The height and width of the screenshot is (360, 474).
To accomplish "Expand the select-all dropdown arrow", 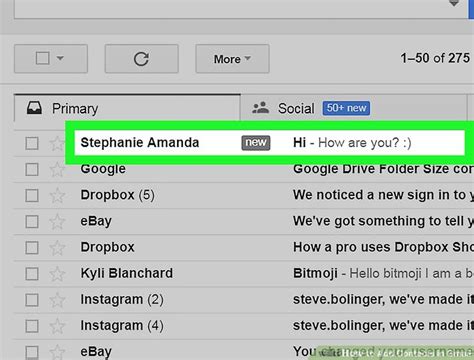I will click(x=60, y=58).
